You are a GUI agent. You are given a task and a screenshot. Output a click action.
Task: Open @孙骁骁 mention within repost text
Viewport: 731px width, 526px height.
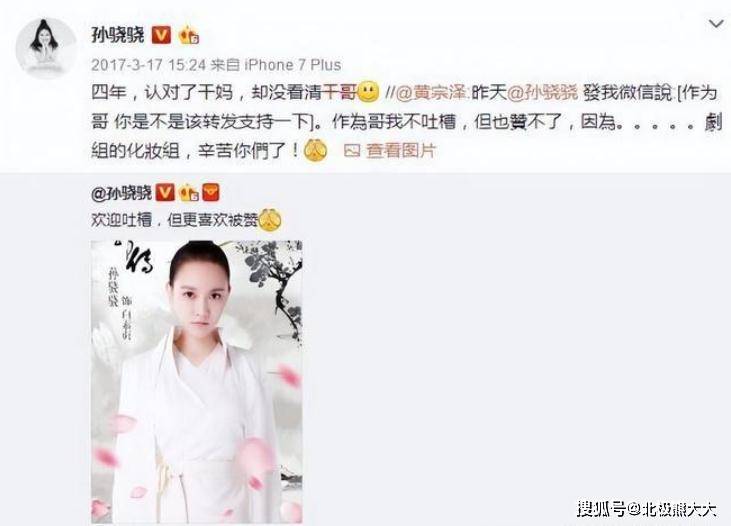point(542,93)
